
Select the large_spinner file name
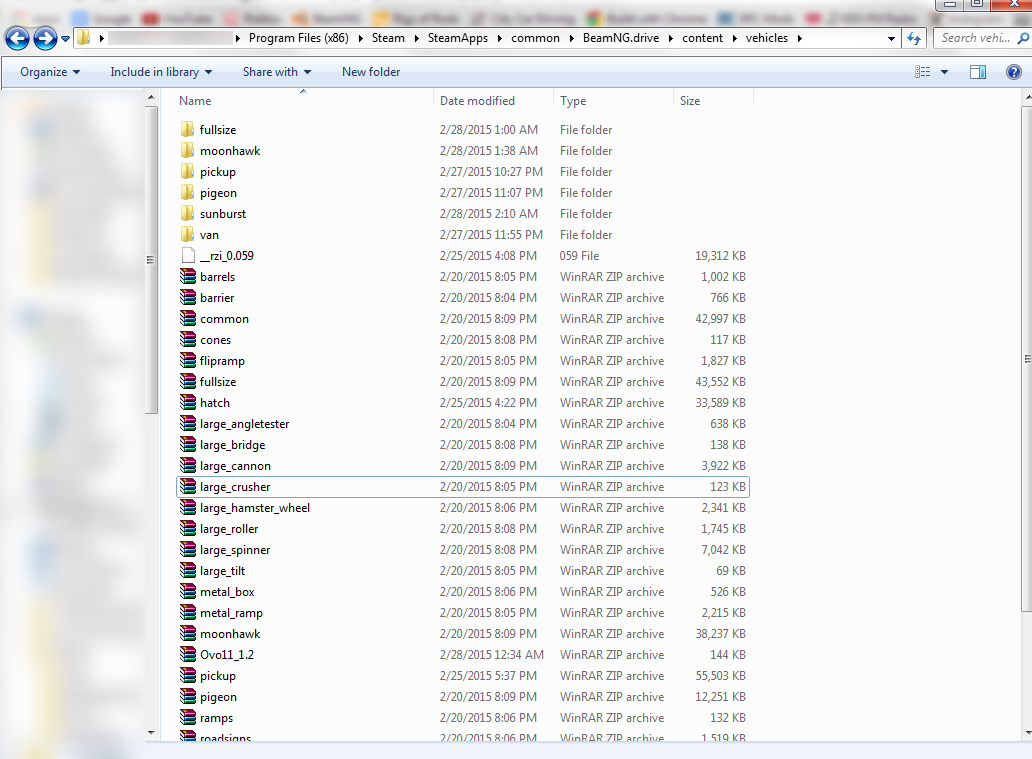[x=235, y=550]
